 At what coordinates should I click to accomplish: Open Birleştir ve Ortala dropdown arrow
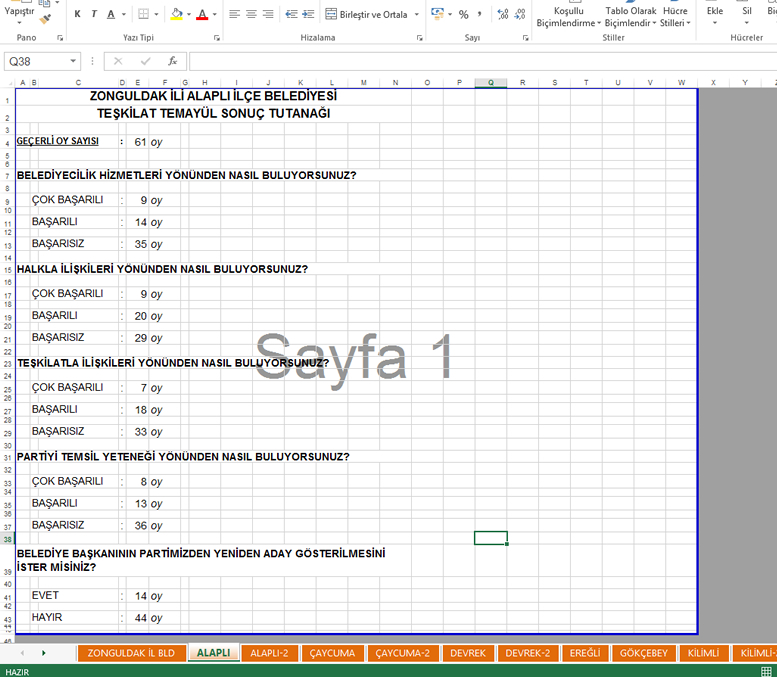(417, 14)
